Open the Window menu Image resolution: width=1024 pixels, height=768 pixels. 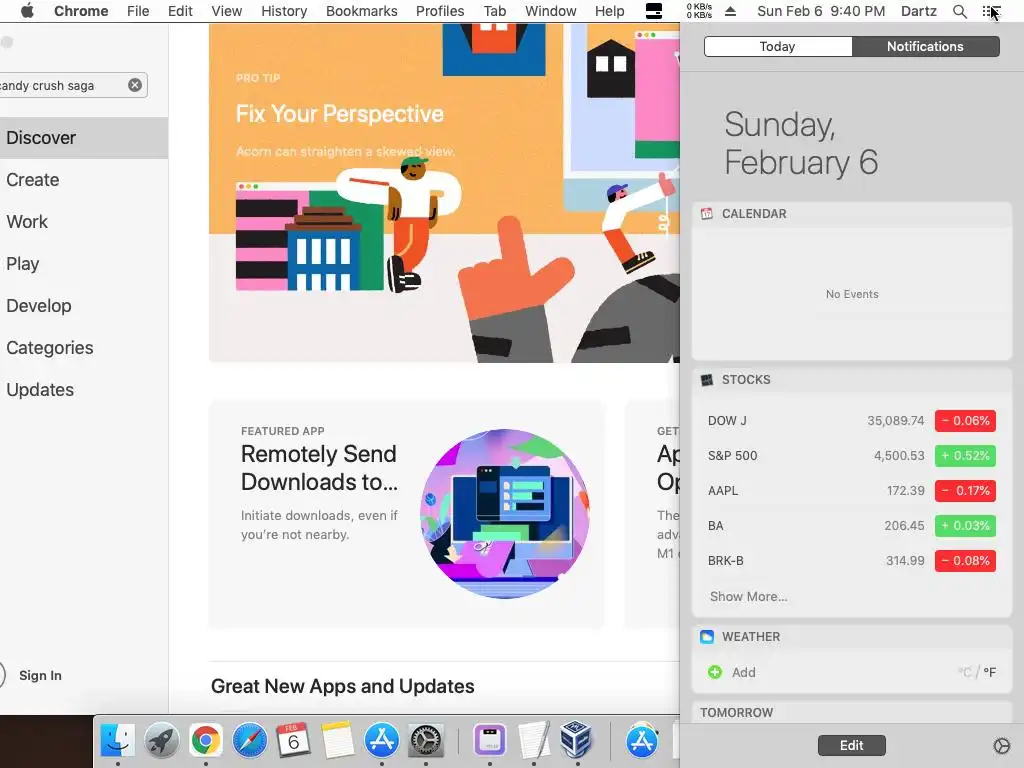tap(551, 11)
